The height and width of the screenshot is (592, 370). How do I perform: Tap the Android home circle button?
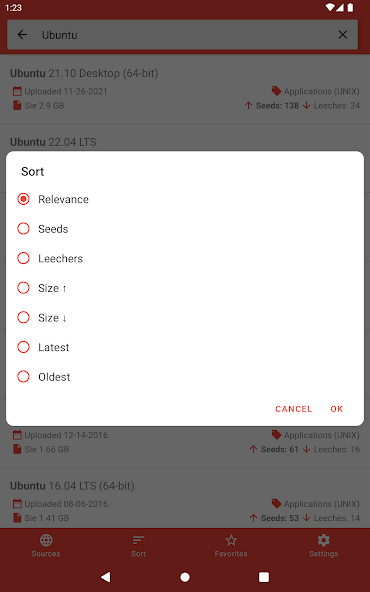[x=185, y=577]
